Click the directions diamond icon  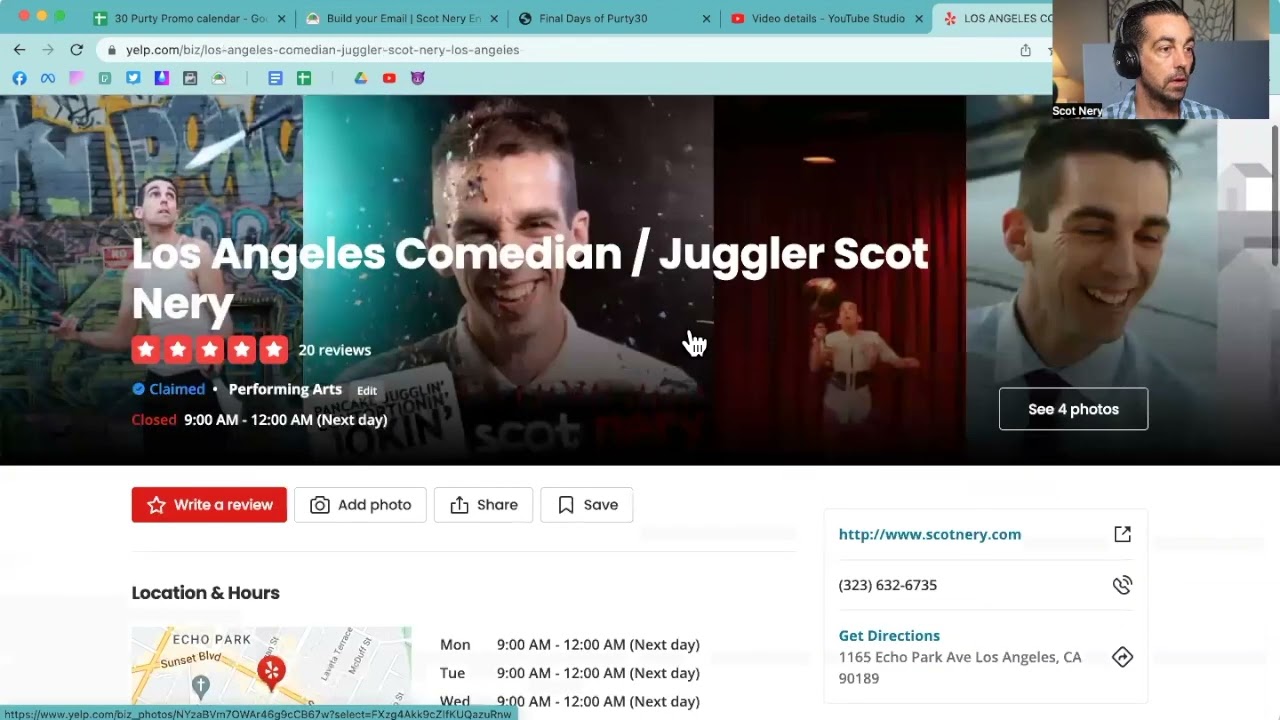click(x=1122, y=657)
